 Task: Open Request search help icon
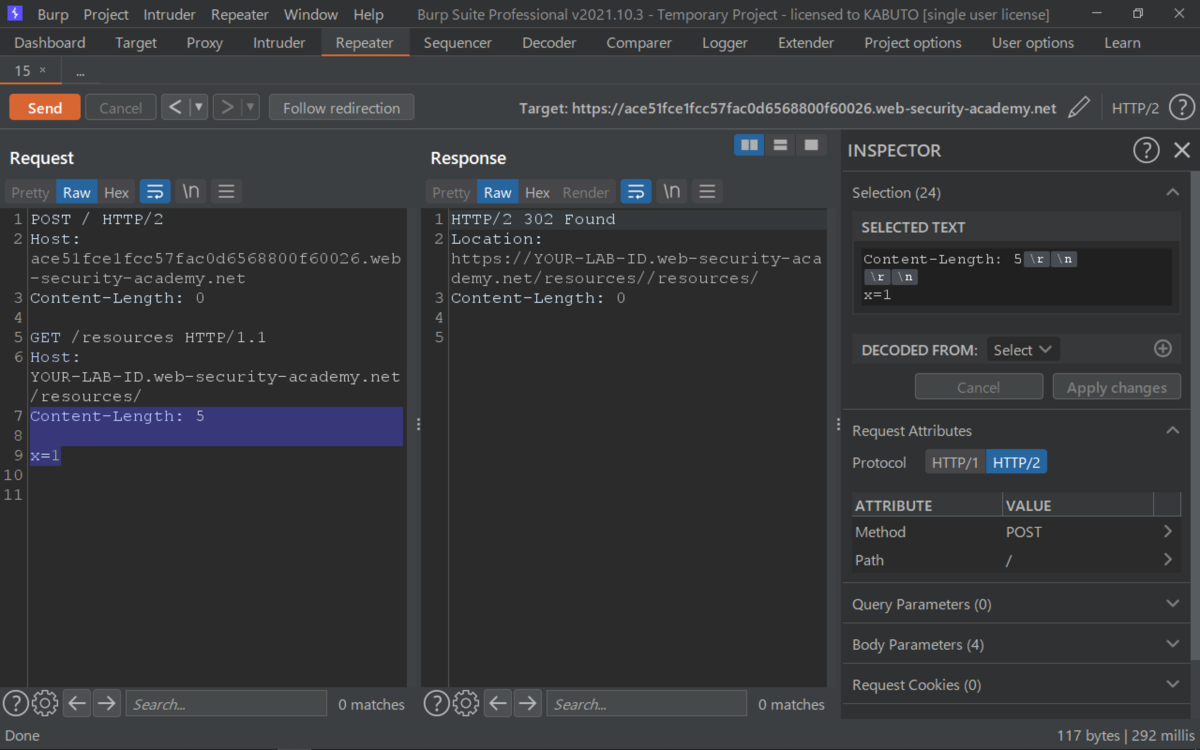(15, 704)
